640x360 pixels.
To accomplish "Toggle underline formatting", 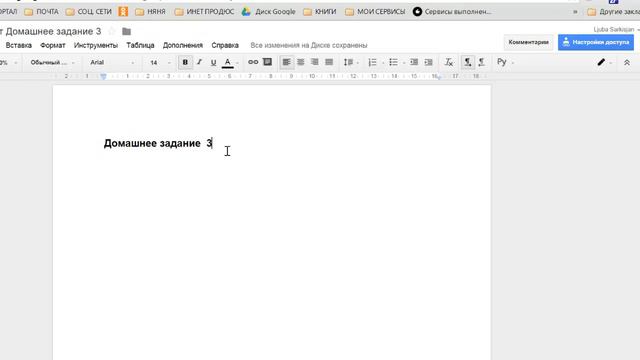I will coord(213,62).
